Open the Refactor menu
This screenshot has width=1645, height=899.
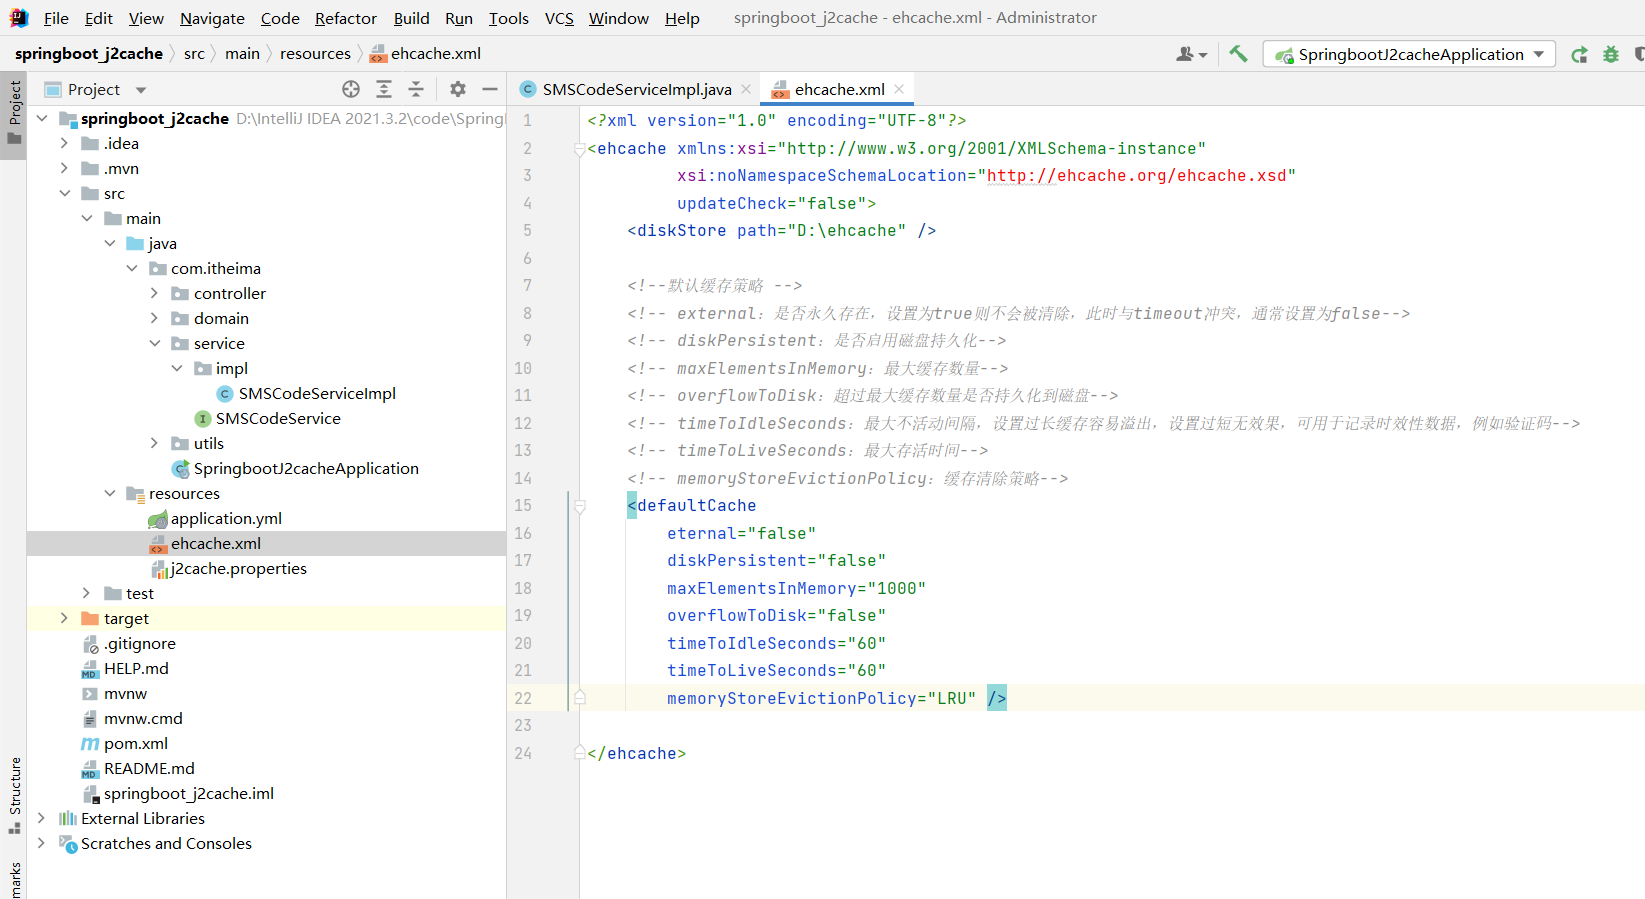point(345,18)
